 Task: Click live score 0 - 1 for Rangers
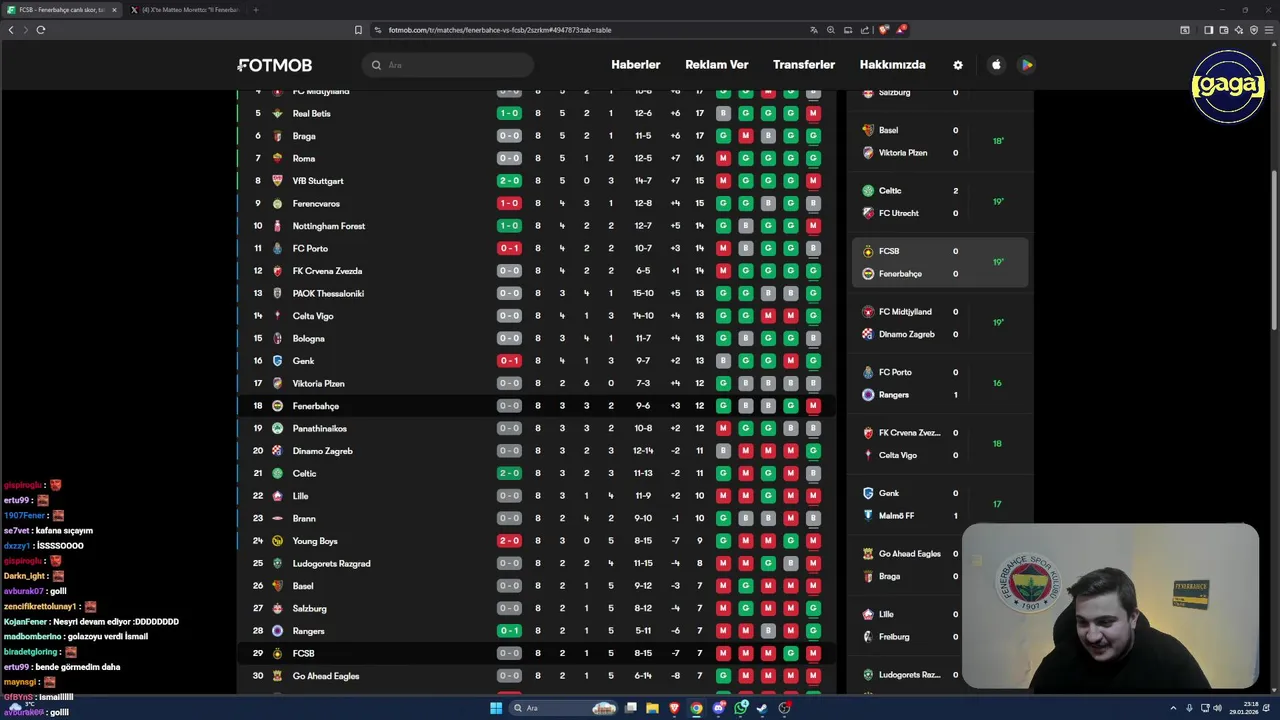coord(509,631)
